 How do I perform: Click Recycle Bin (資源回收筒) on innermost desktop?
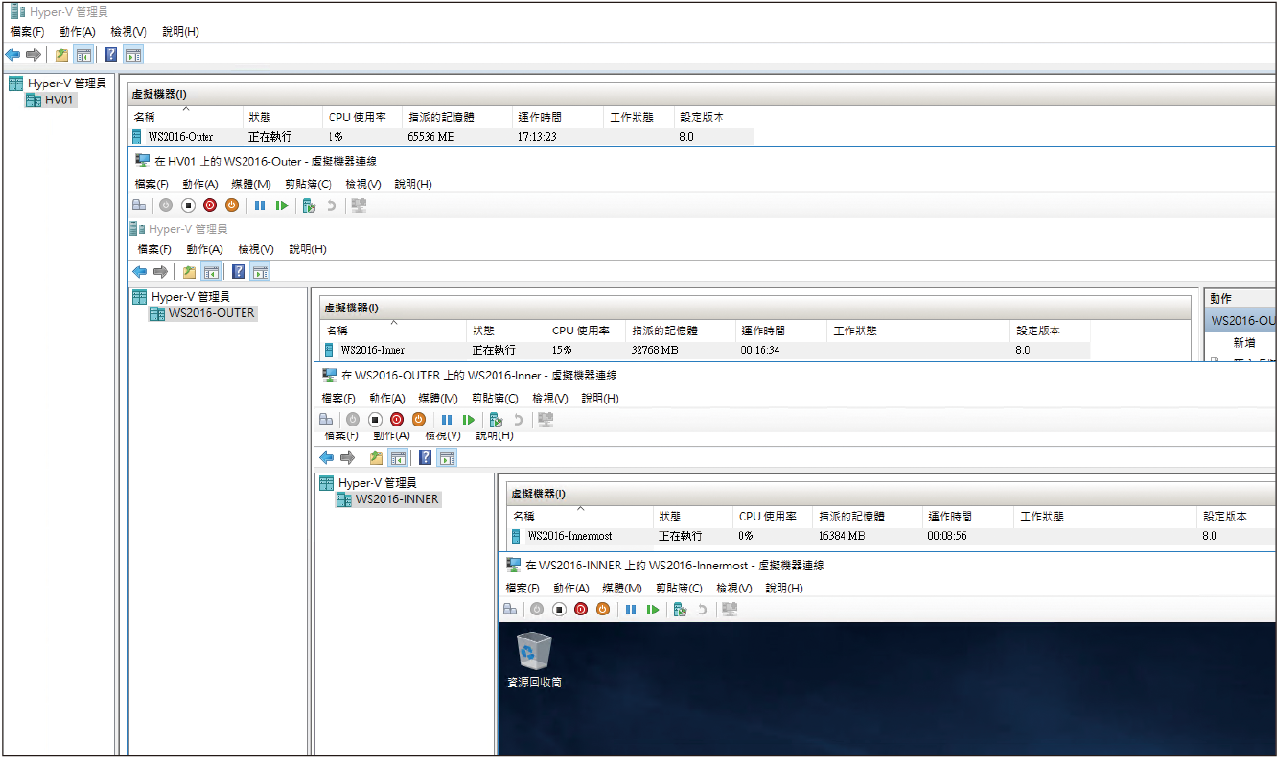pyautogui.click(x=534, y=661)
